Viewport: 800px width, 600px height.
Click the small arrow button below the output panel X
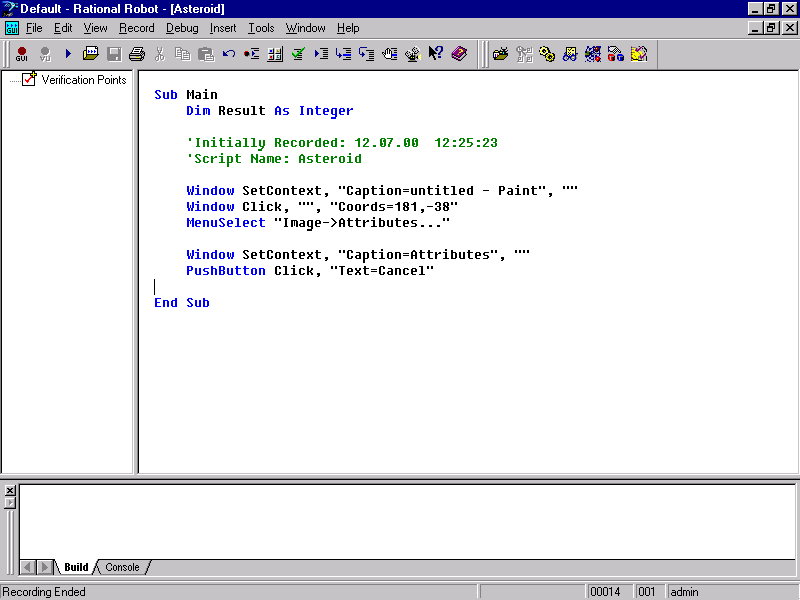click(10, 503)
